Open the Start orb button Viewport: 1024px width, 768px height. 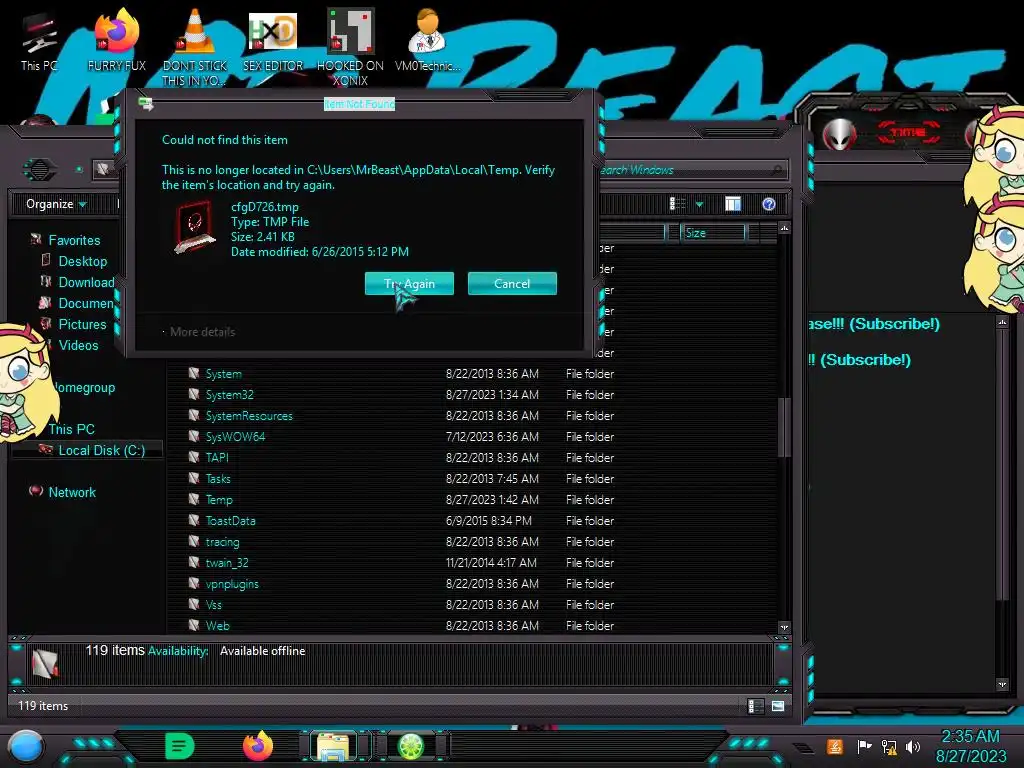coord(25,746)
